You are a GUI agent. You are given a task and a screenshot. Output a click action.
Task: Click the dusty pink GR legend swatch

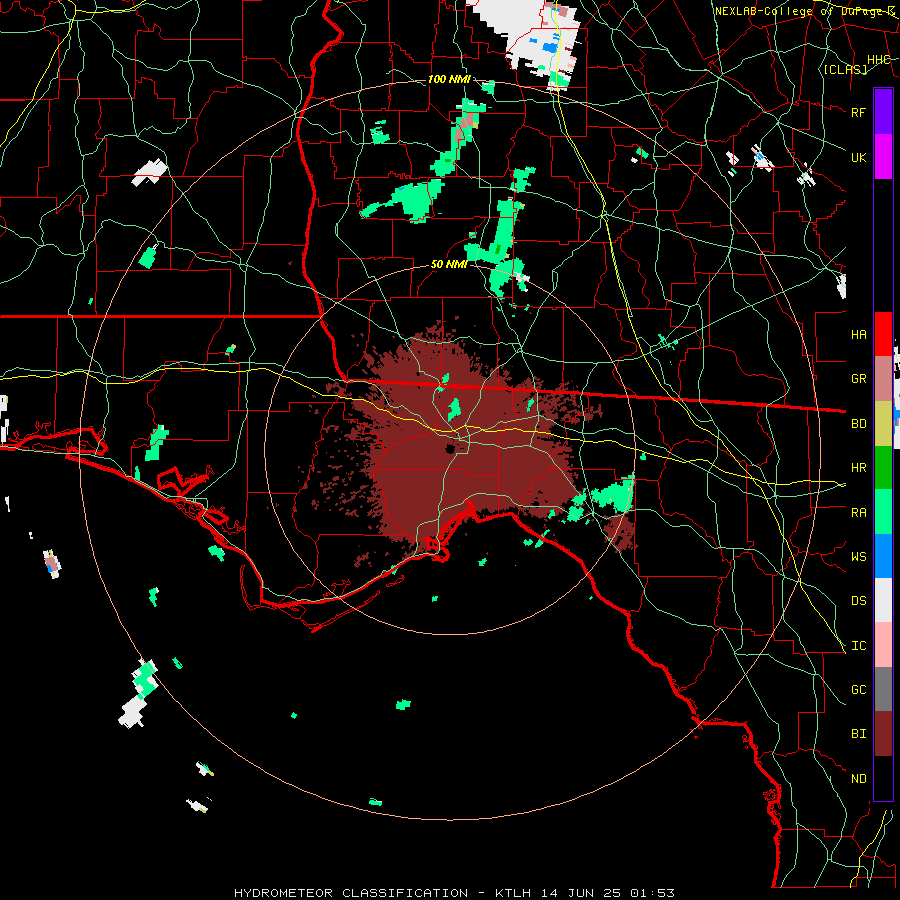tap(883, 378)
